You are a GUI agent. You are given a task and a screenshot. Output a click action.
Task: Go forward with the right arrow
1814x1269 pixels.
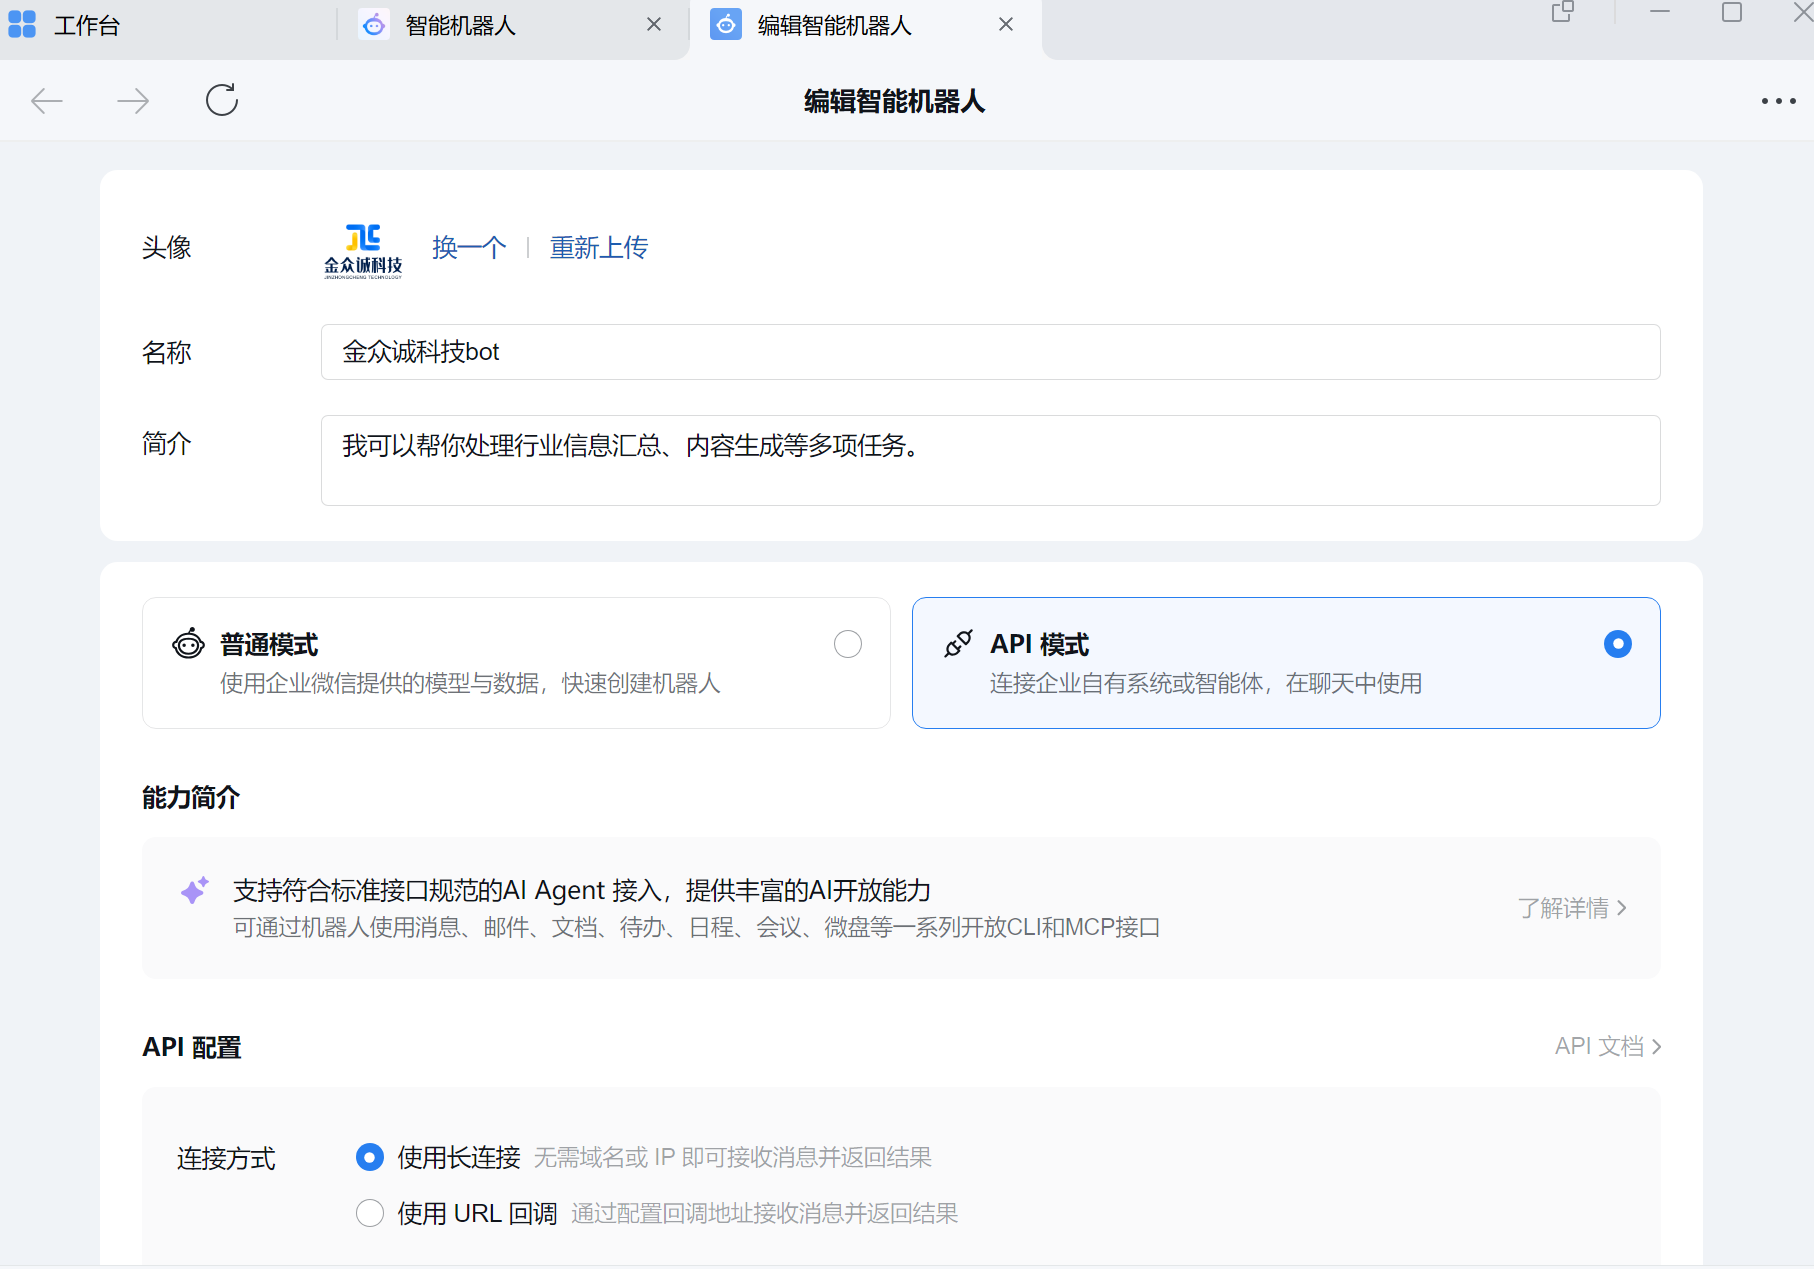133,101
